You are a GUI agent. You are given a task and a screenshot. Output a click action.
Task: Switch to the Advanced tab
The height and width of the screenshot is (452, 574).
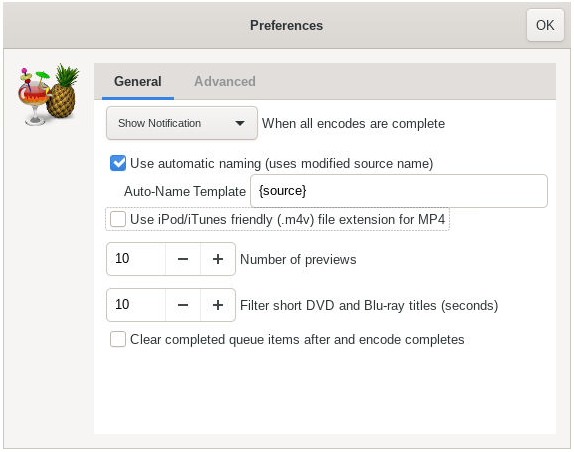point(225,81)
